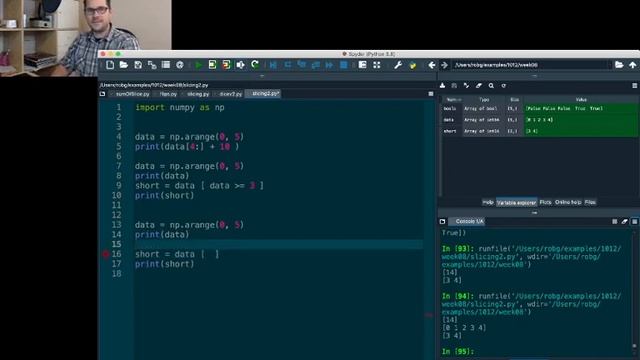640x360 pixels.
Task: Switch to the slicing.py editor tab
Action: (197, 94)
